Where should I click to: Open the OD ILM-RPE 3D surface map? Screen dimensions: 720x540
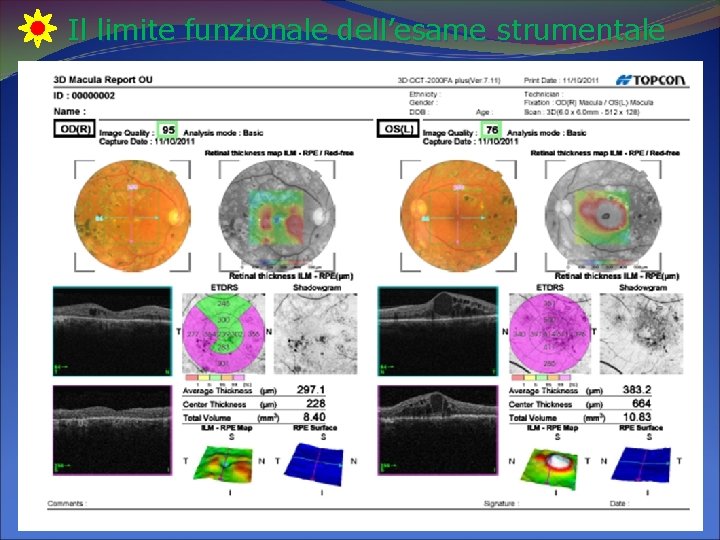(x=224, y=464)
